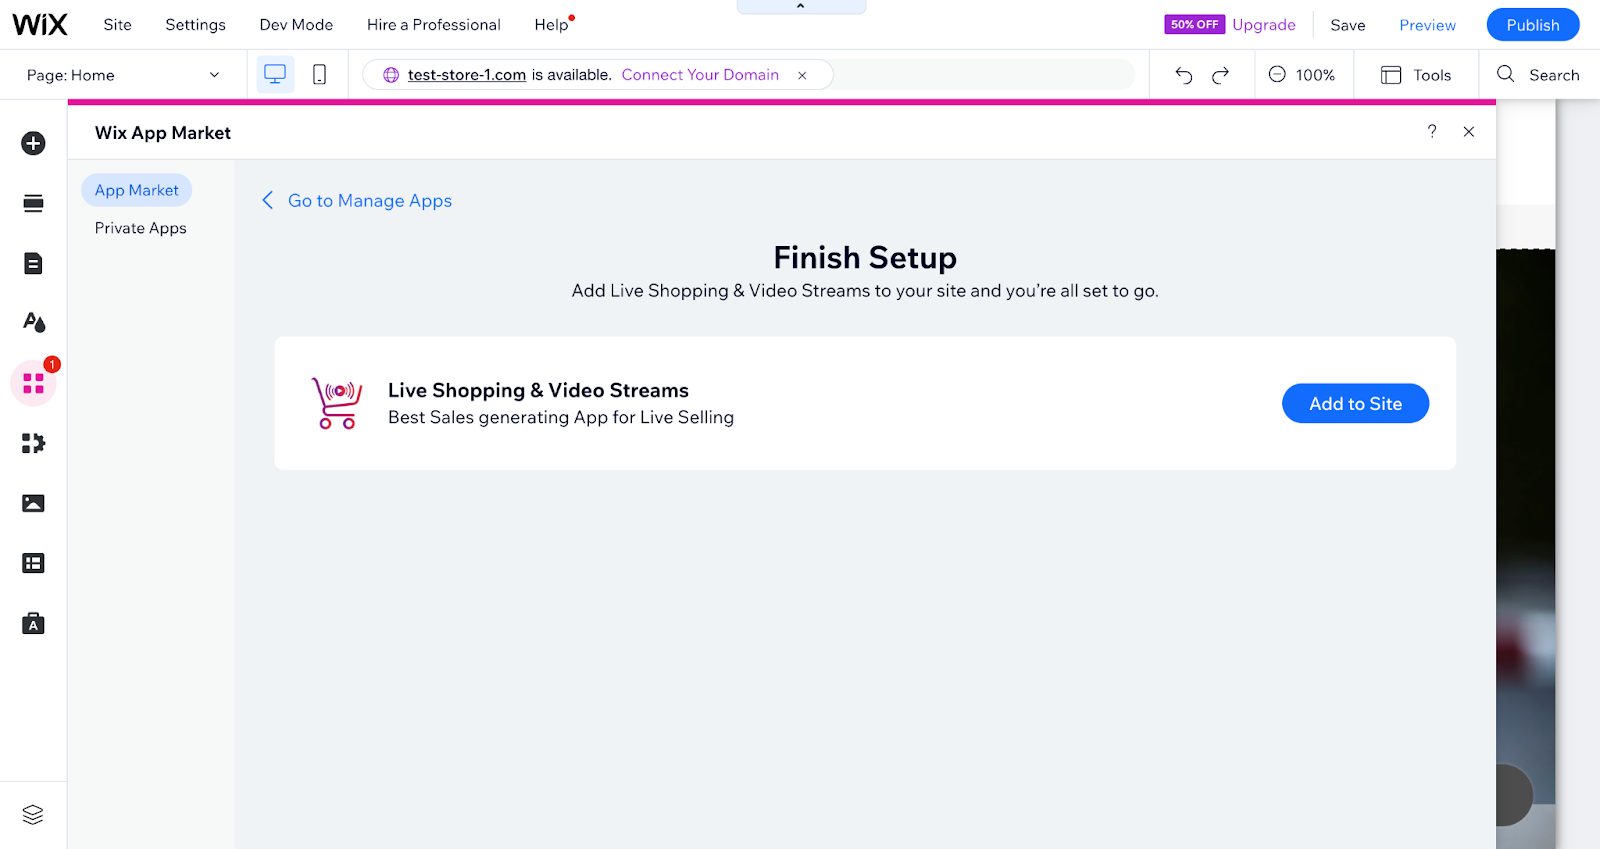
Task: Close the Wix App Market panel
Action: click(1469, 132)
